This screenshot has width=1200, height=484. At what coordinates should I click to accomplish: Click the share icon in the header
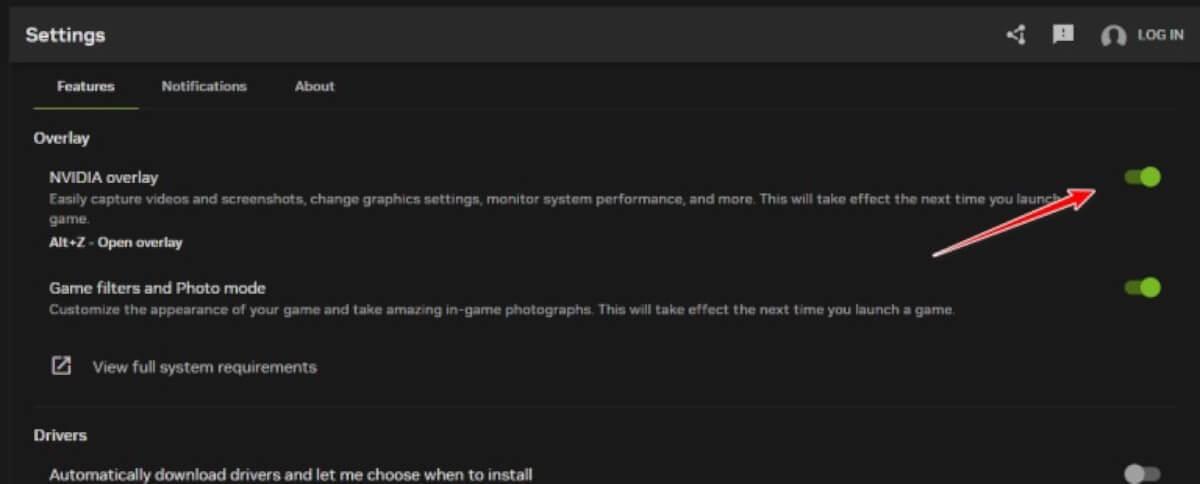click(1016, 35)
